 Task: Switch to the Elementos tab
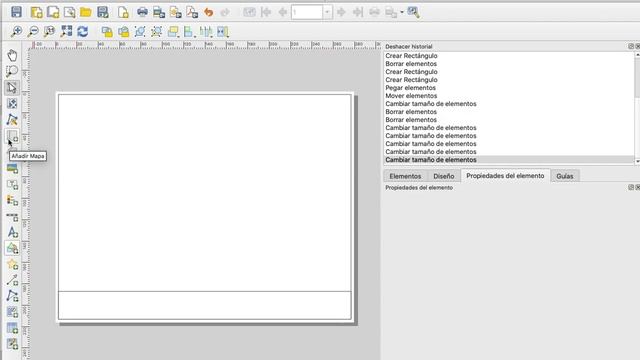pyautogui.click(x=405, y=176)
